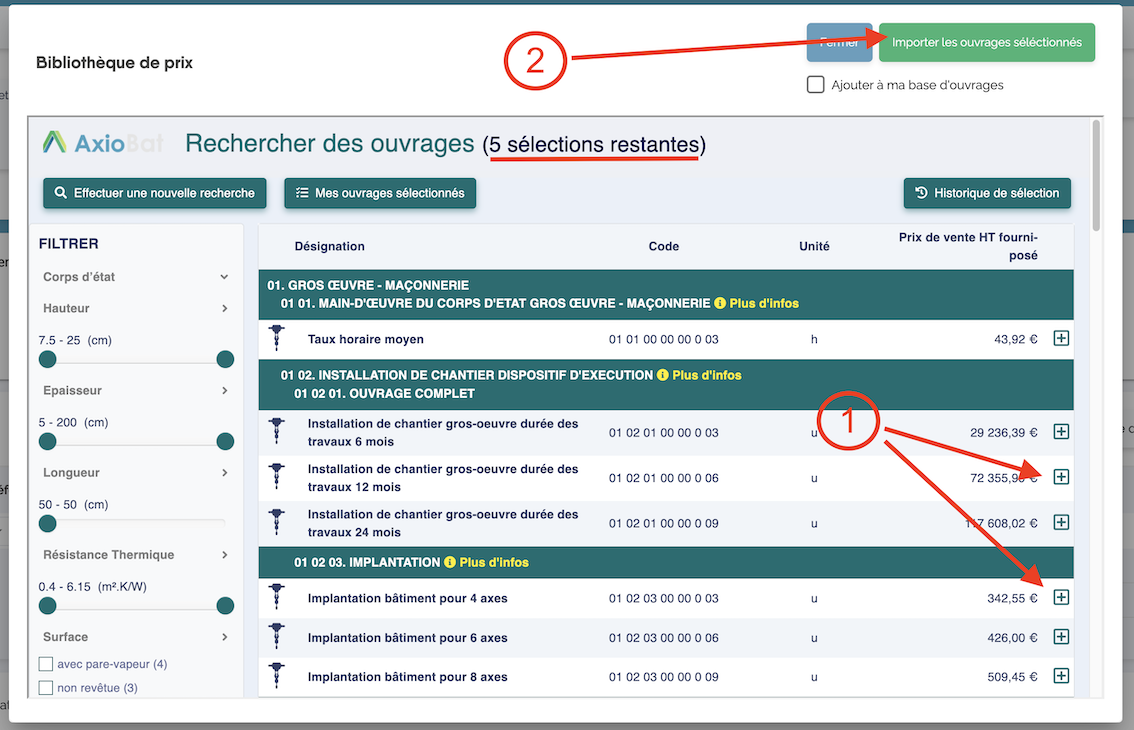The height and width of the screenshot is (730, 1134).
Task: Add 'Implantation bâtiment pour 4 axes' plus icon
Action: (1061, 598)
